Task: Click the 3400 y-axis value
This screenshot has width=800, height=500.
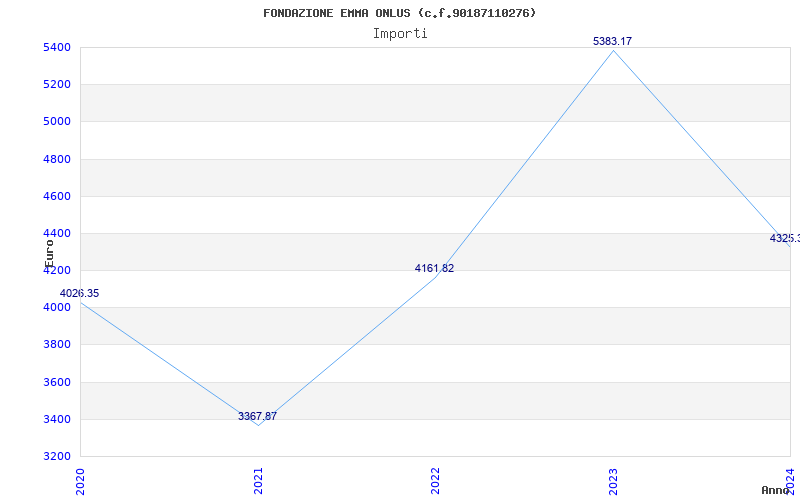Action: click(56, 419)
